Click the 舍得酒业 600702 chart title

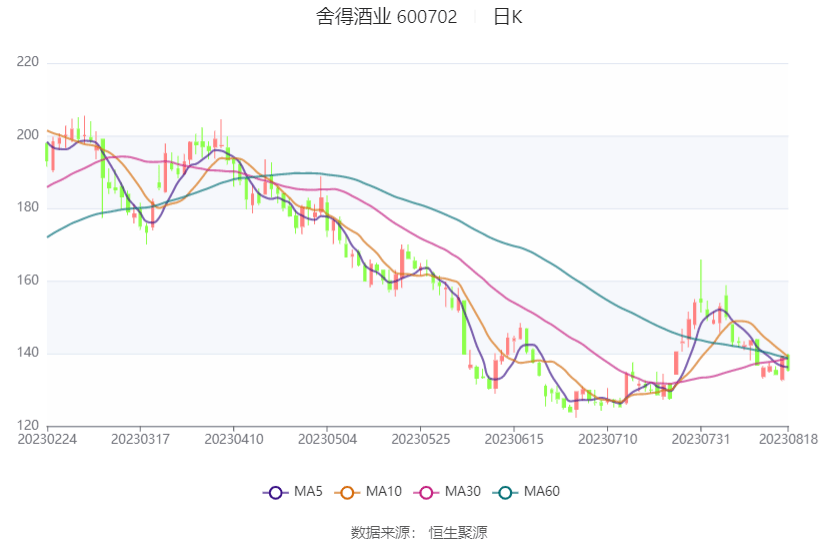(387, 17)
